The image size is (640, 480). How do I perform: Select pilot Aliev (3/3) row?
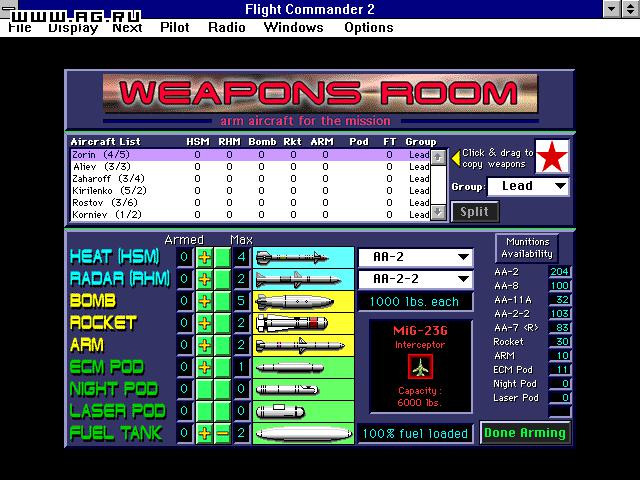click(x=251, y=167)
